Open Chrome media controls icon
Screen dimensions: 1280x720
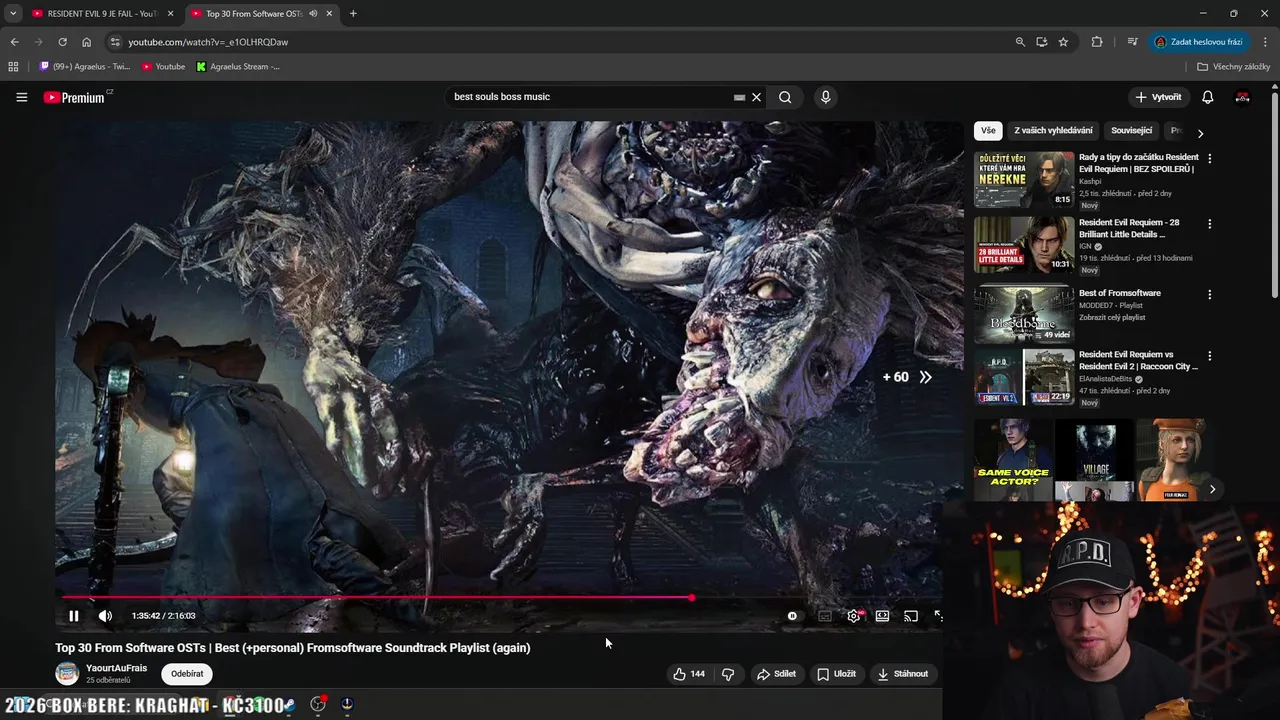pos(1132,42)
